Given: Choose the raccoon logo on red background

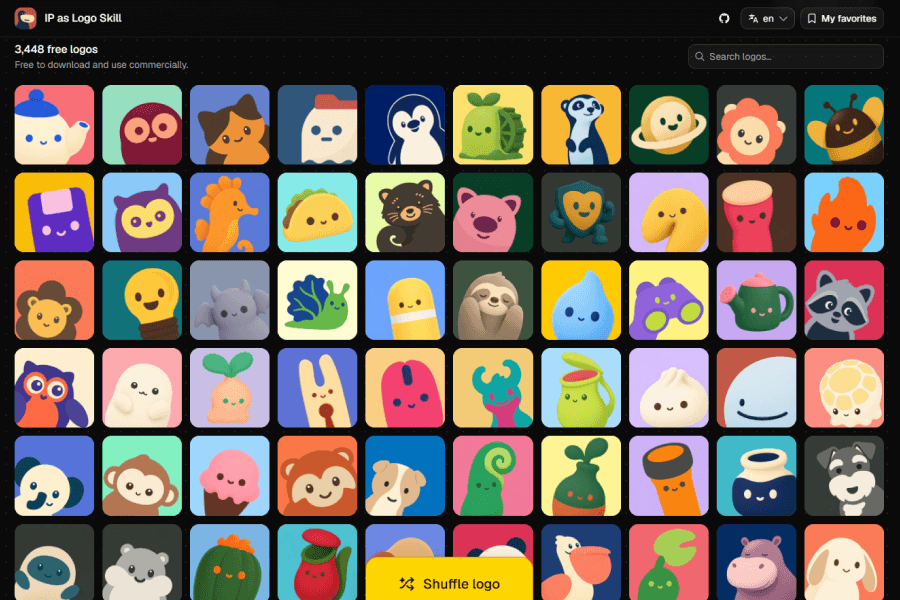Looking at the screenshot, I should [844, 300].
